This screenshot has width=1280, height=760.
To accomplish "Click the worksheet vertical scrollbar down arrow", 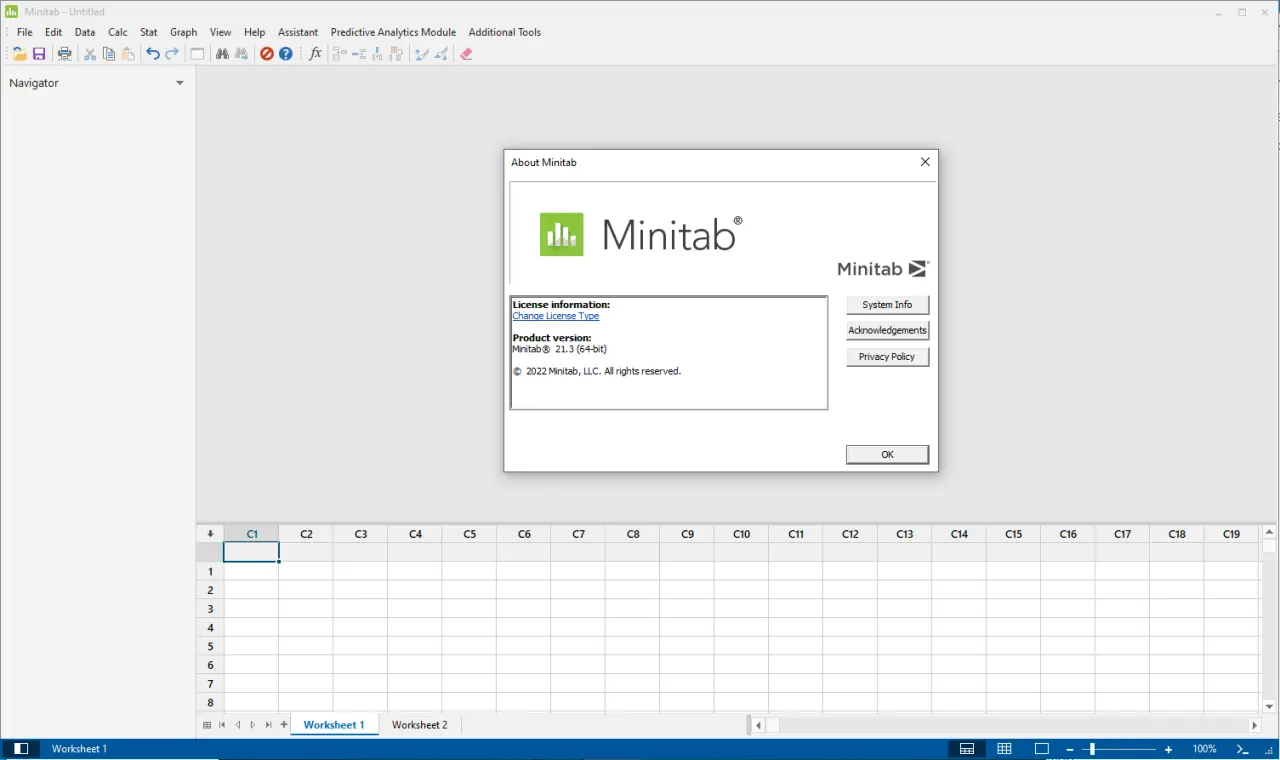I will click(1270, 706).
